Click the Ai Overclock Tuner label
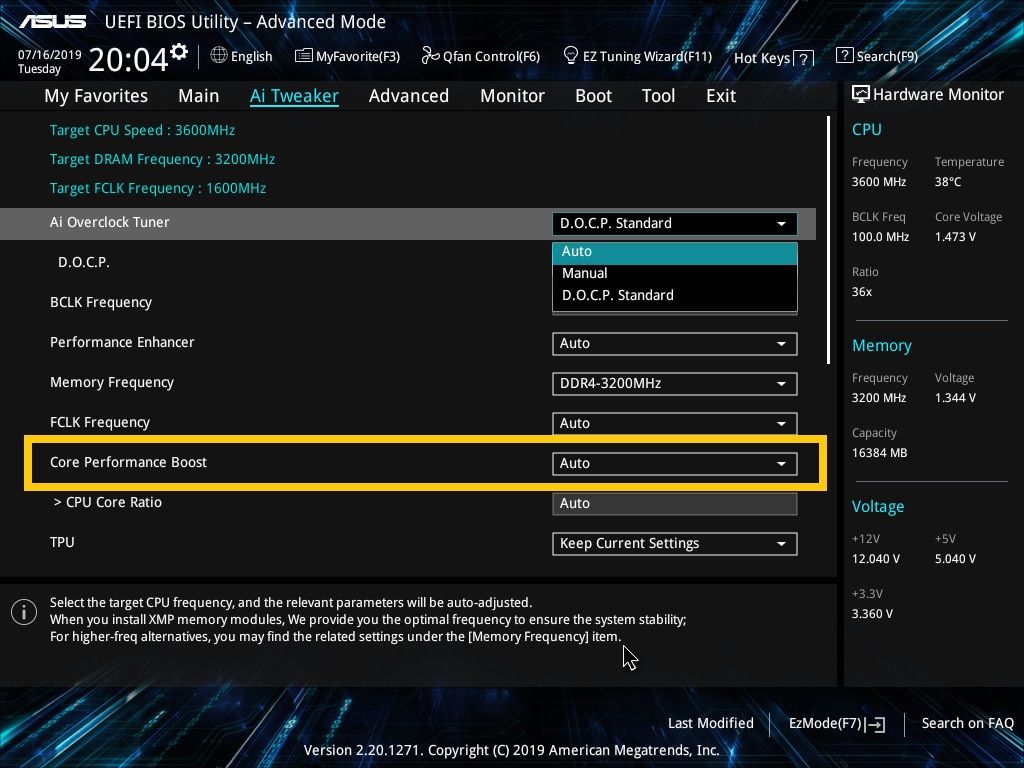 110,222
